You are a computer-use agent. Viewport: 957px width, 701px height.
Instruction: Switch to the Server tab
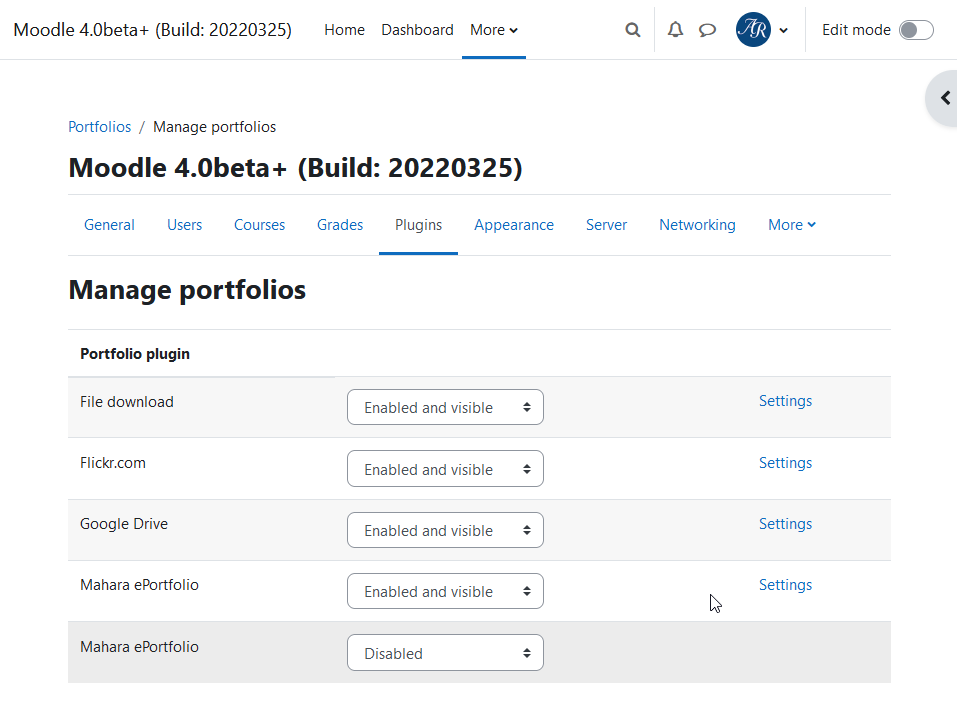pyautogui.click(x=606, y=225)
